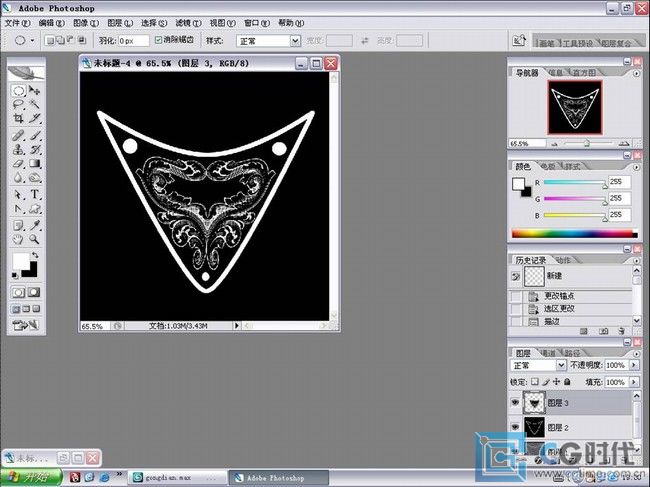
Task: Select the Type tool
Action: [34, 194]
